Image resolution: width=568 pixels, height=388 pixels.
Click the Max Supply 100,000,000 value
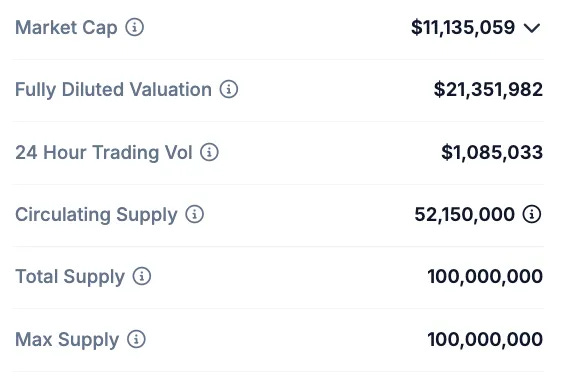pyautogui.click(x=485, y=340)
